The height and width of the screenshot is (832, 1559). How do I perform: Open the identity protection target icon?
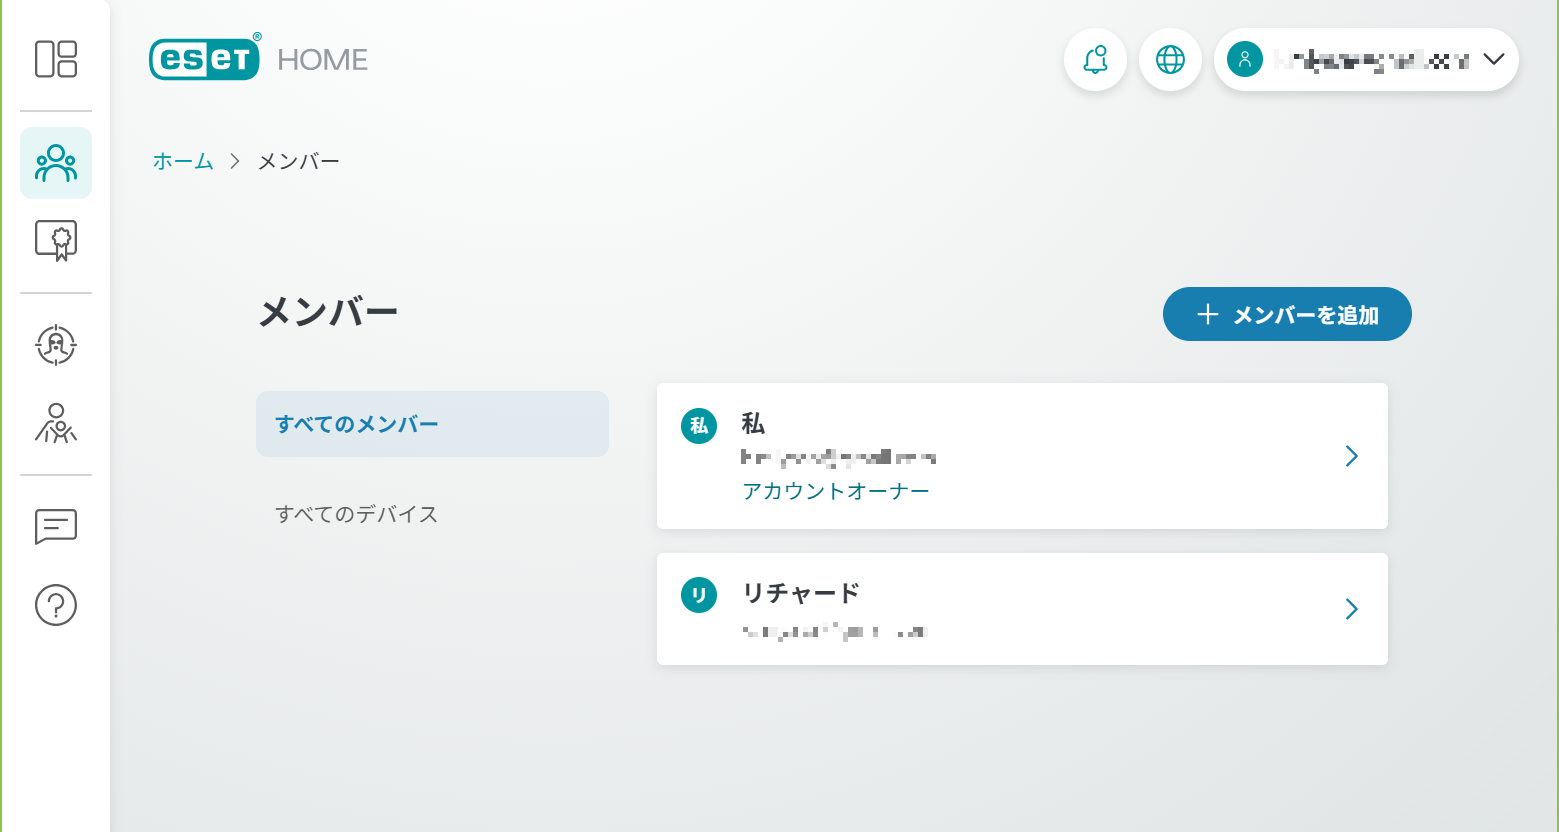(x=56, y=345)
